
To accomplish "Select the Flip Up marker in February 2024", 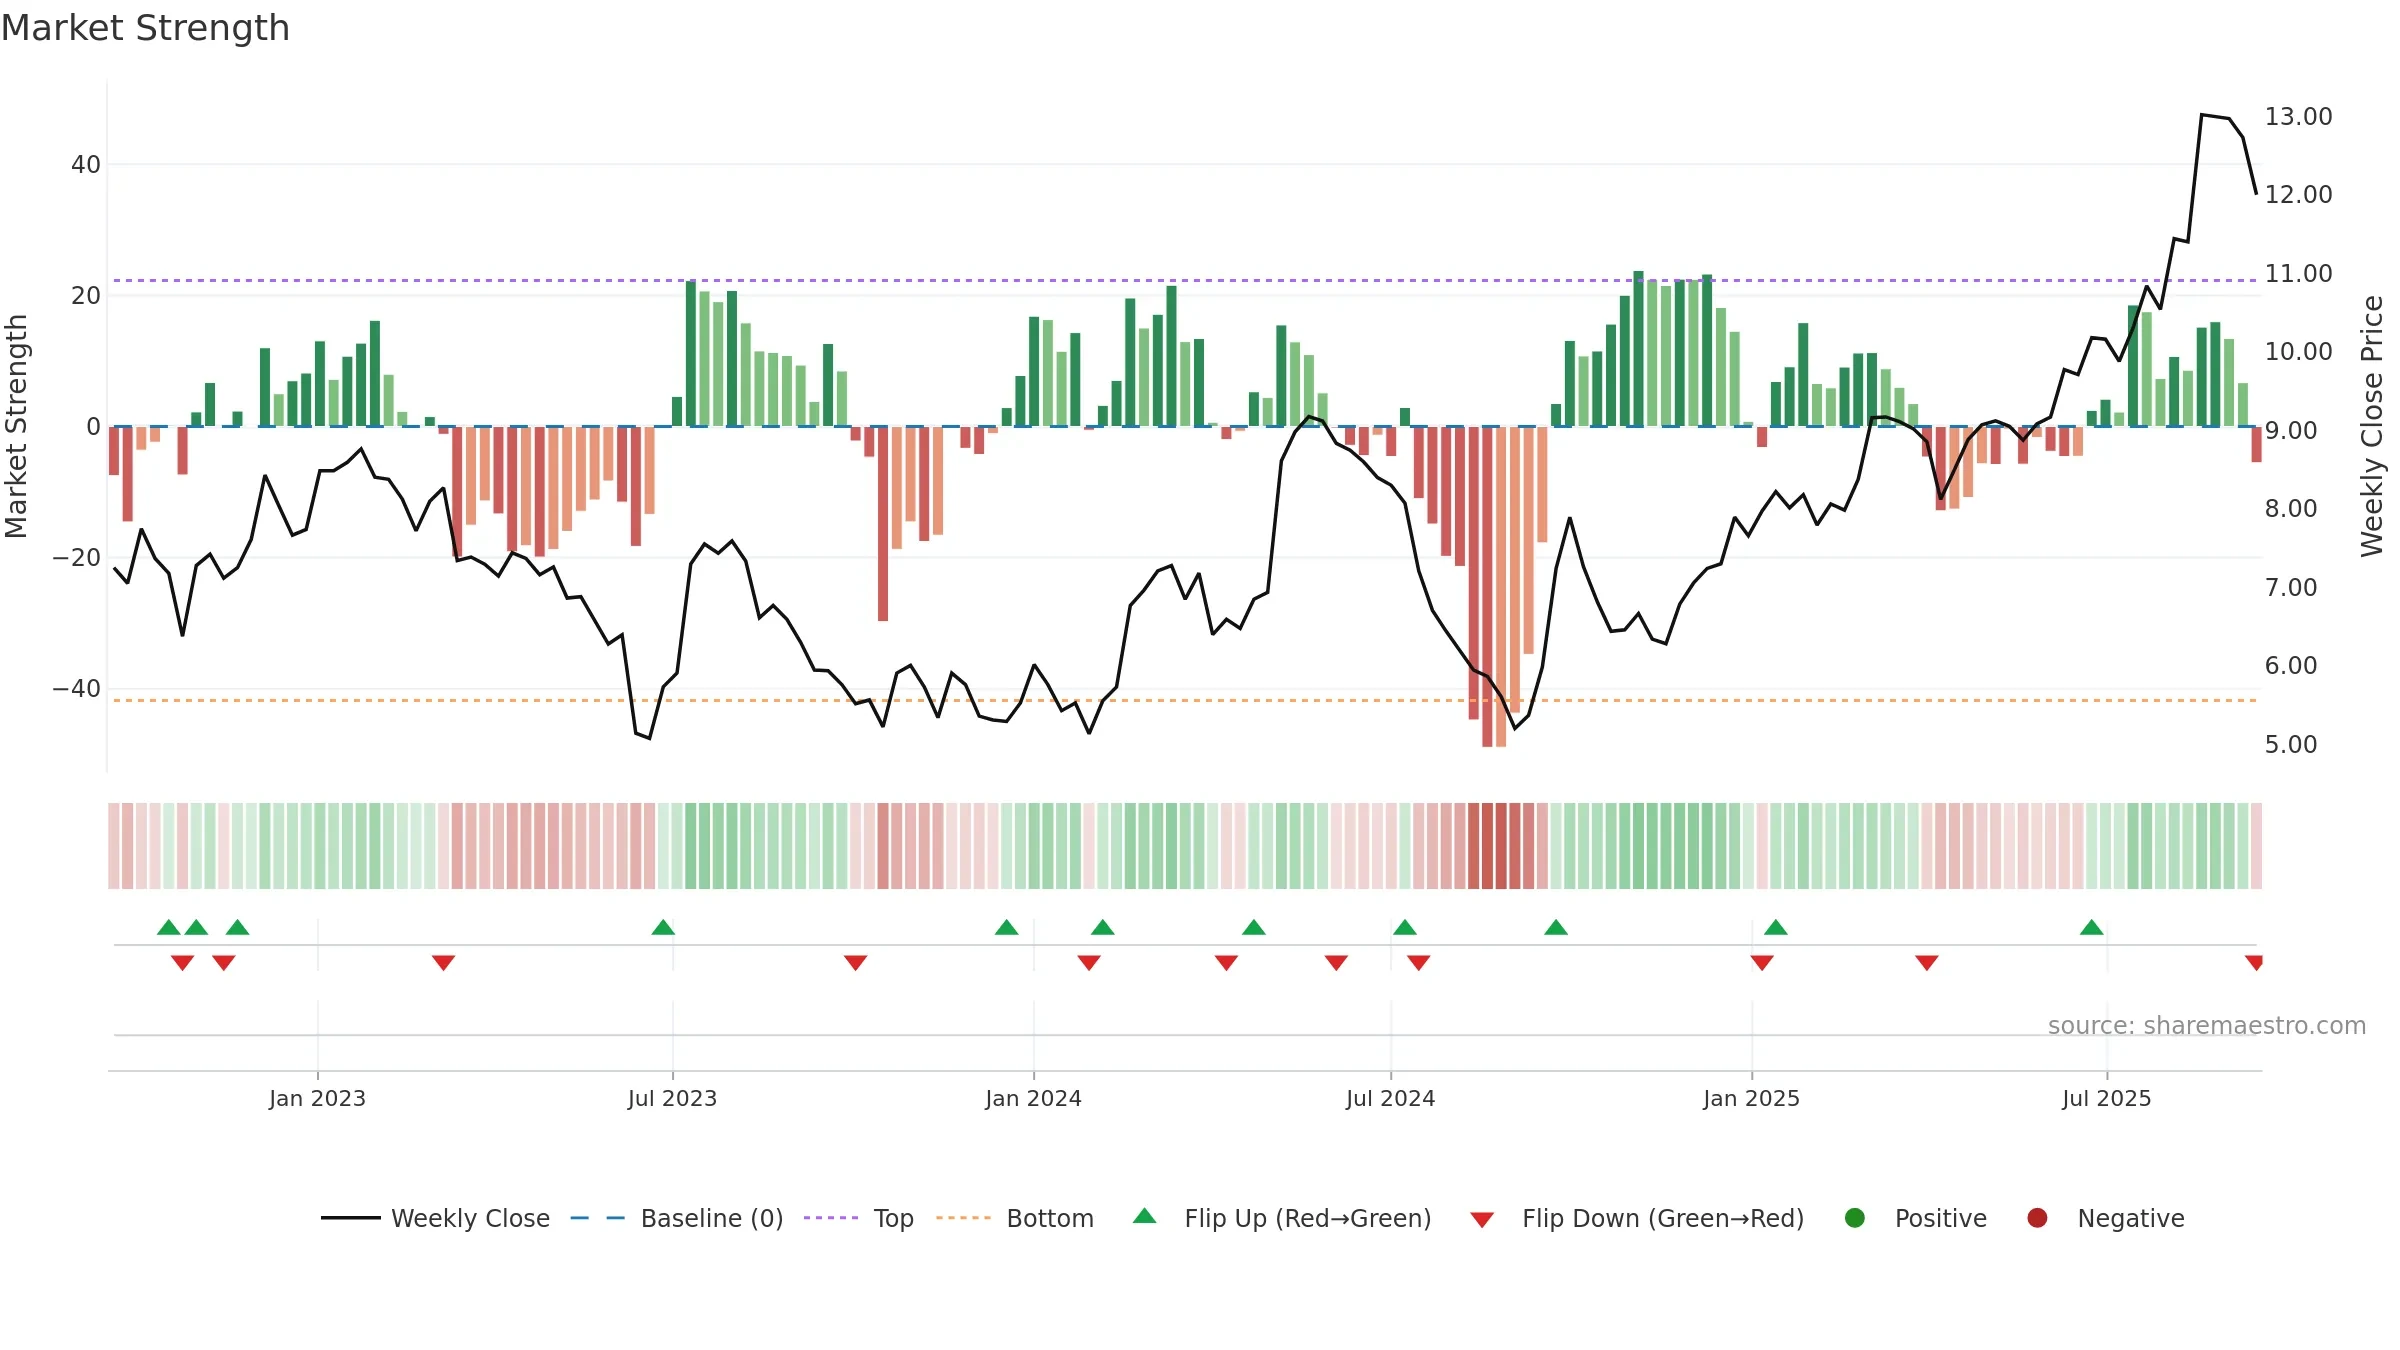I will (x=1103, y=927).
